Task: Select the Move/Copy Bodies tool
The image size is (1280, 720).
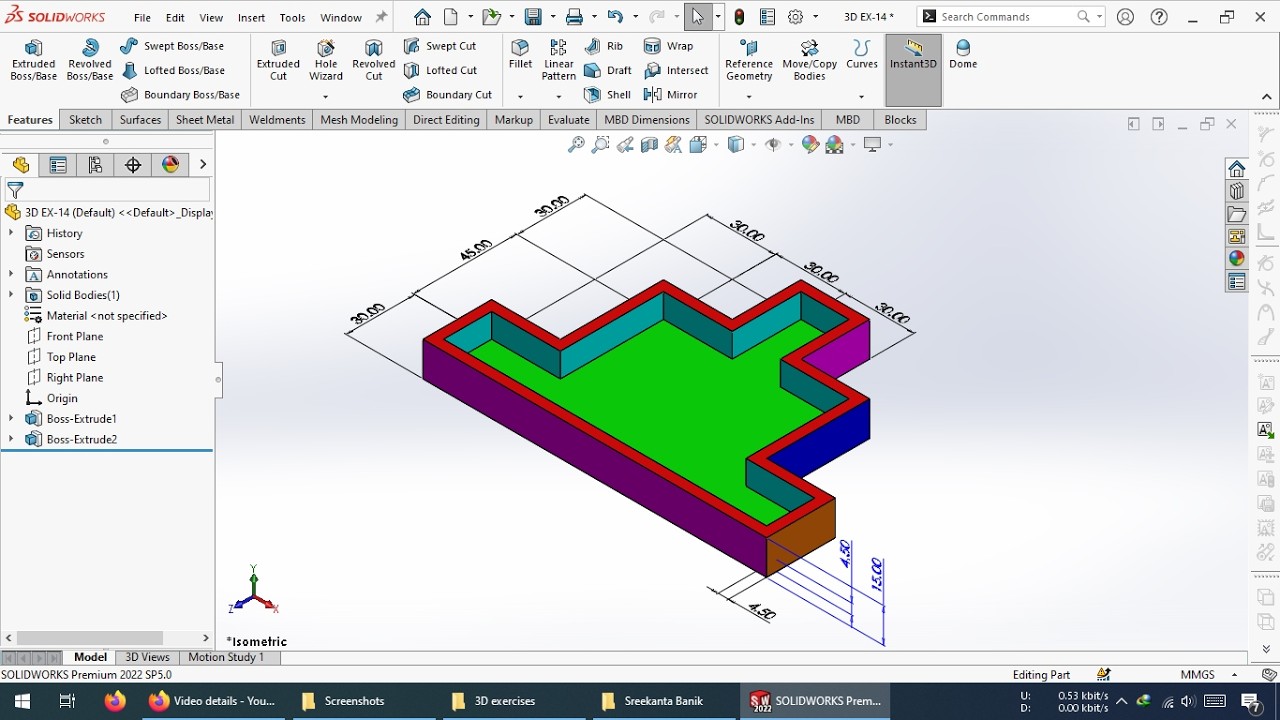Action: pos(809,60)
